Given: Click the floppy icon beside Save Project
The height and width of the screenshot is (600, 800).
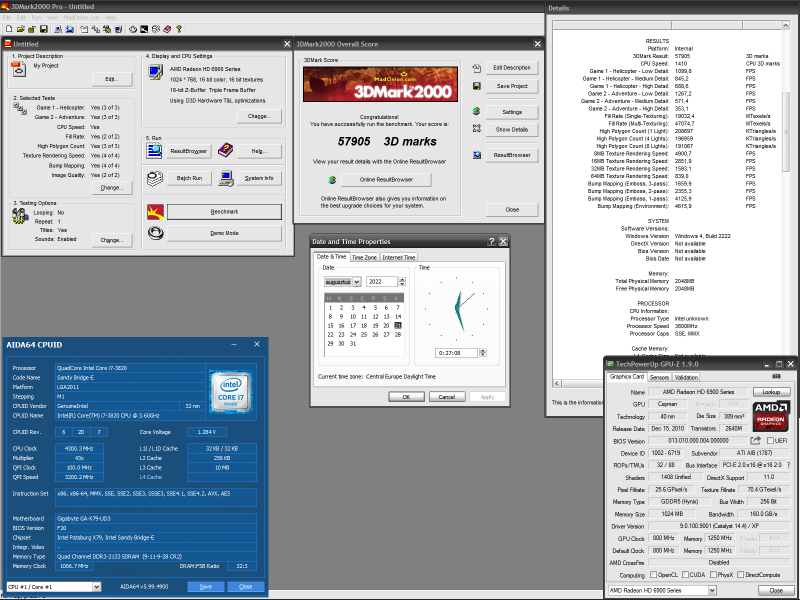Looking at the screenshot, I should (477, 86).
